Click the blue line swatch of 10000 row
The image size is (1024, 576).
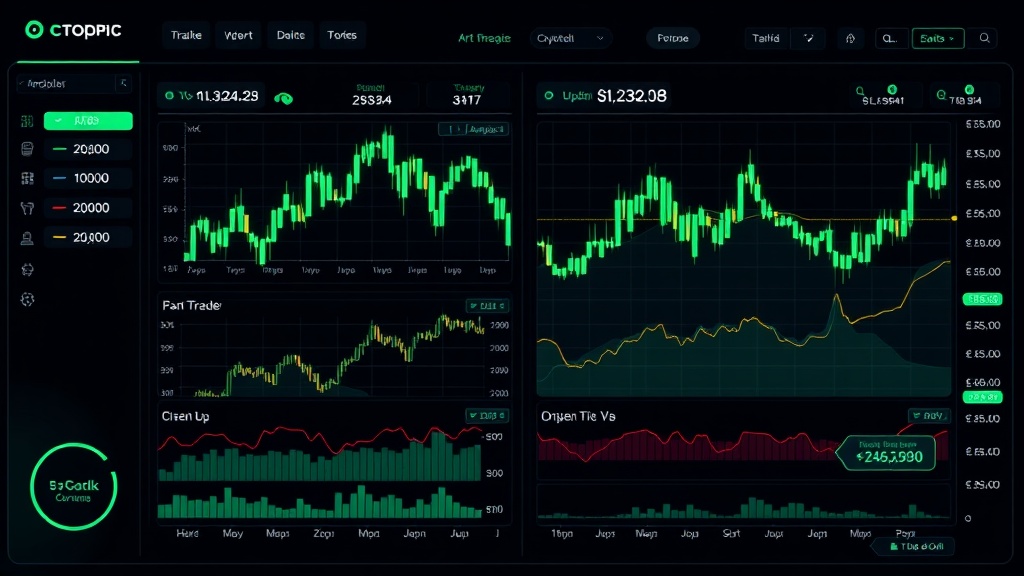[x=59, y=178]
